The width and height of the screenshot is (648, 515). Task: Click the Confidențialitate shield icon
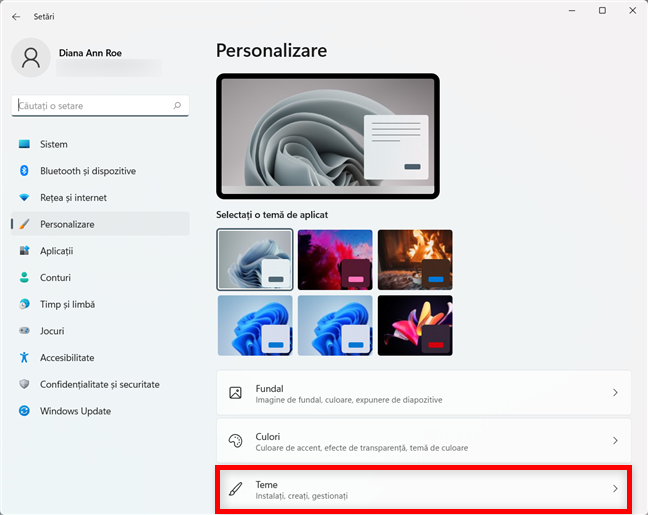tap(24, 384)
